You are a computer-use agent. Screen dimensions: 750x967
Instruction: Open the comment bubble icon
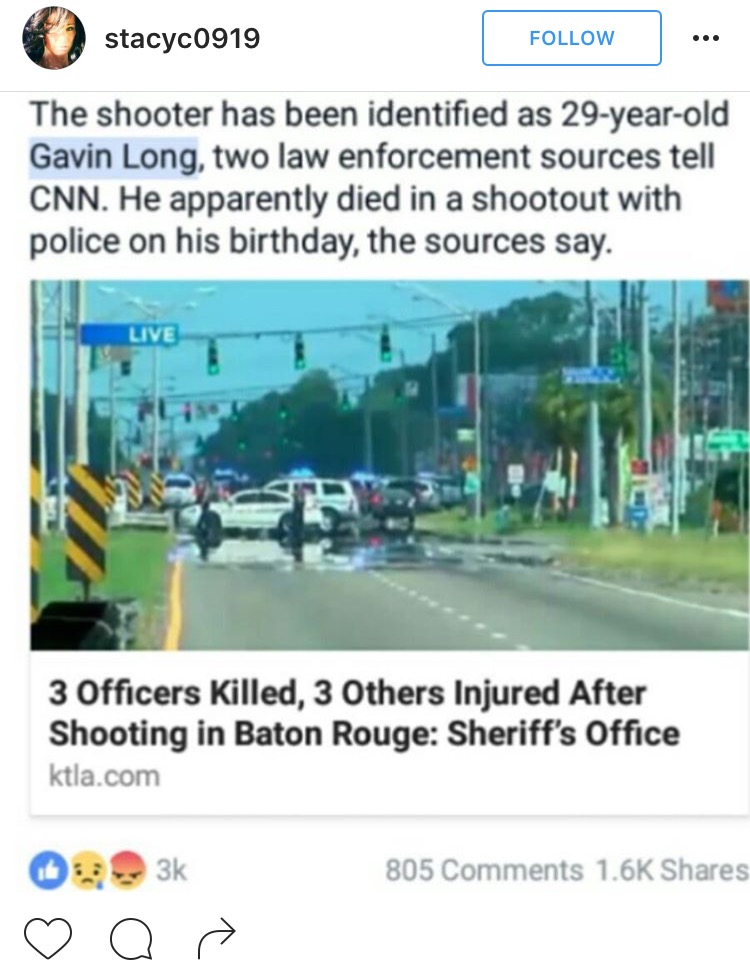pos(131,938)
